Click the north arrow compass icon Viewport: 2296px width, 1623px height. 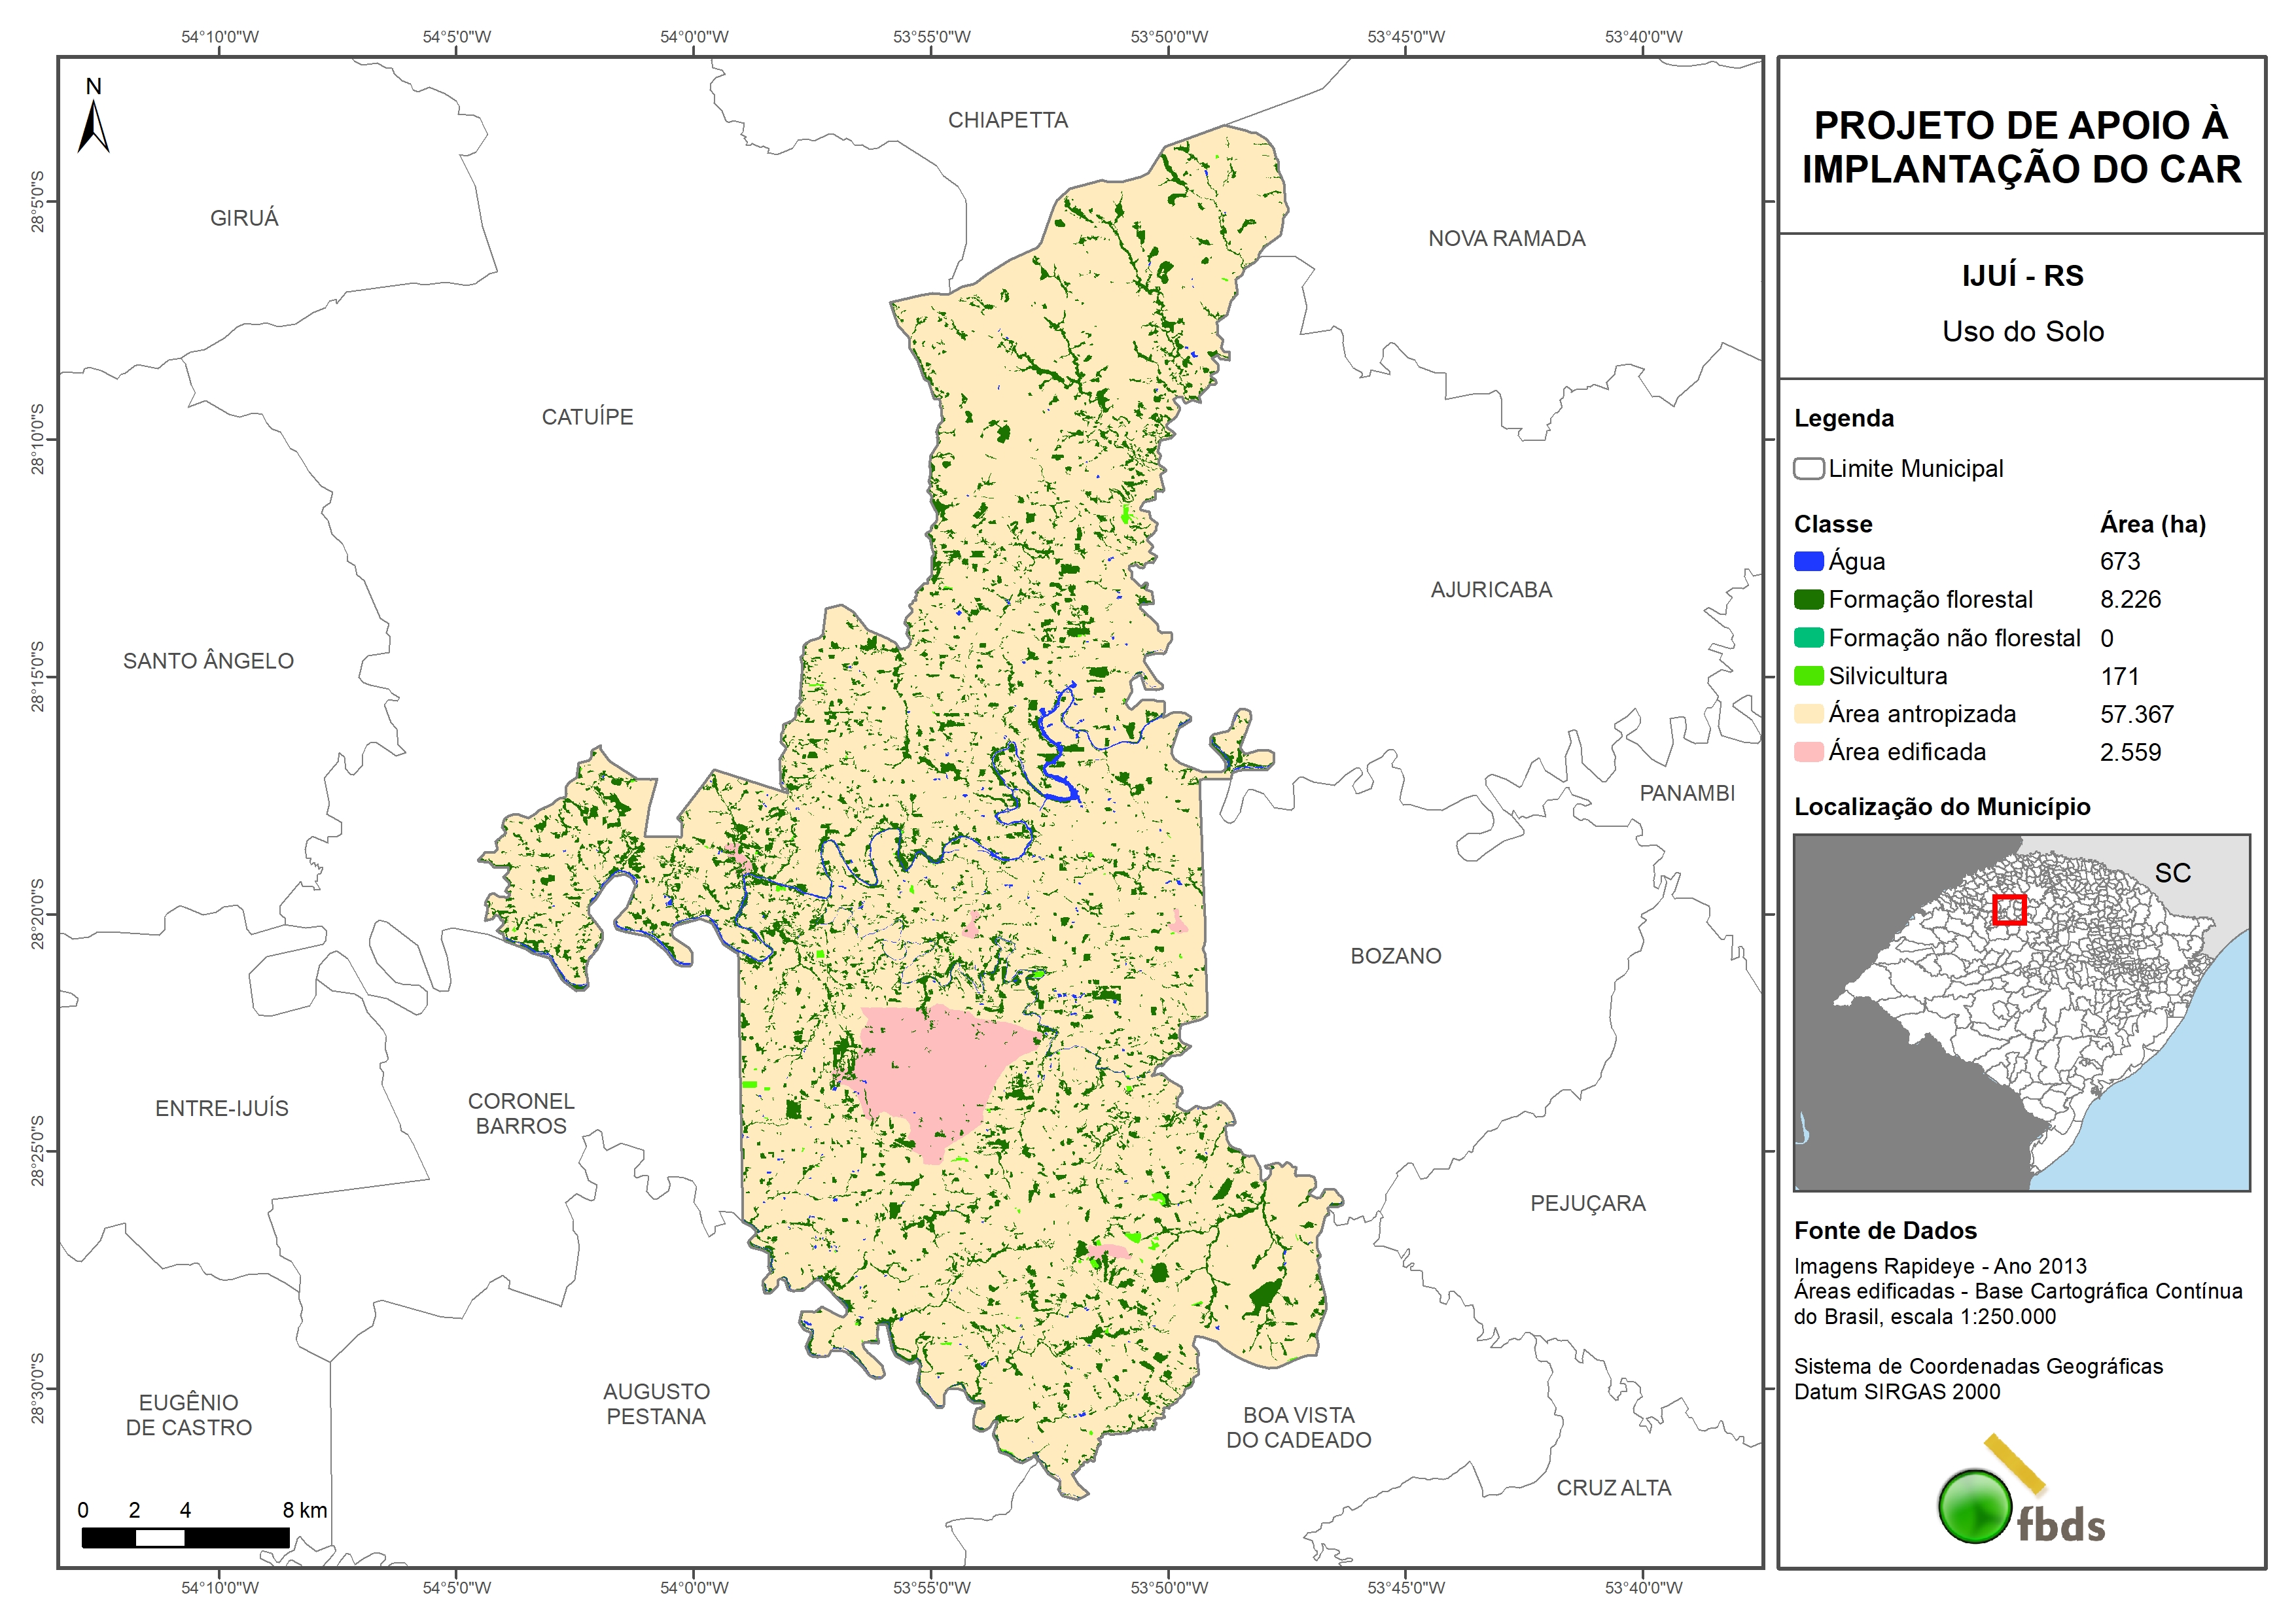click(93, 128)
